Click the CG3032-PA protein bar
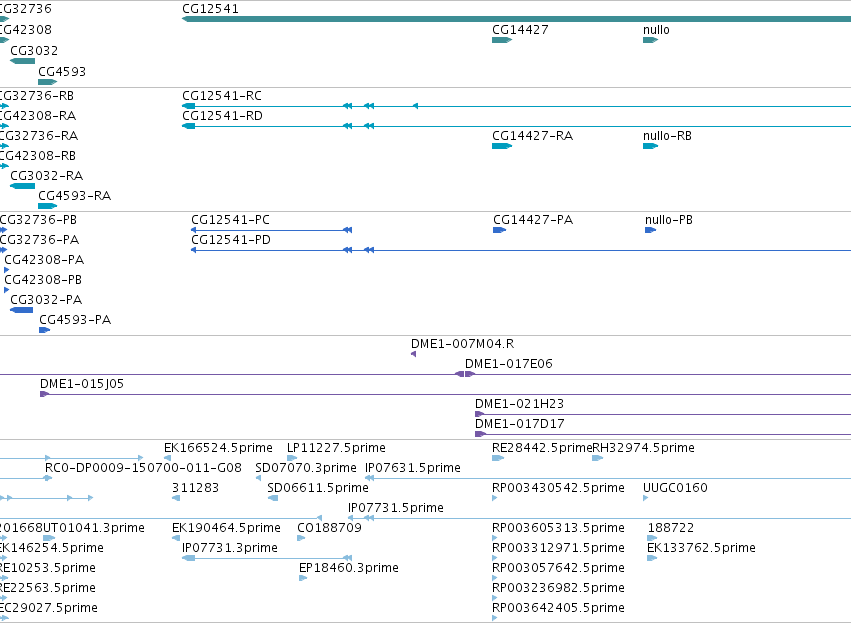Viewport: 851px width, 623px height. (22, 310)
